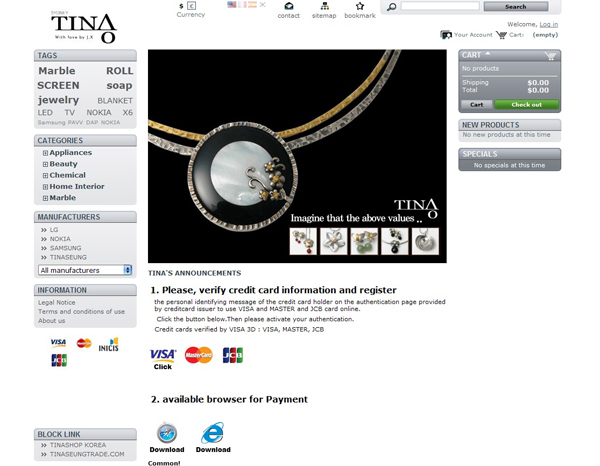Open Terms and conditions of use

(x=81, y=311)
